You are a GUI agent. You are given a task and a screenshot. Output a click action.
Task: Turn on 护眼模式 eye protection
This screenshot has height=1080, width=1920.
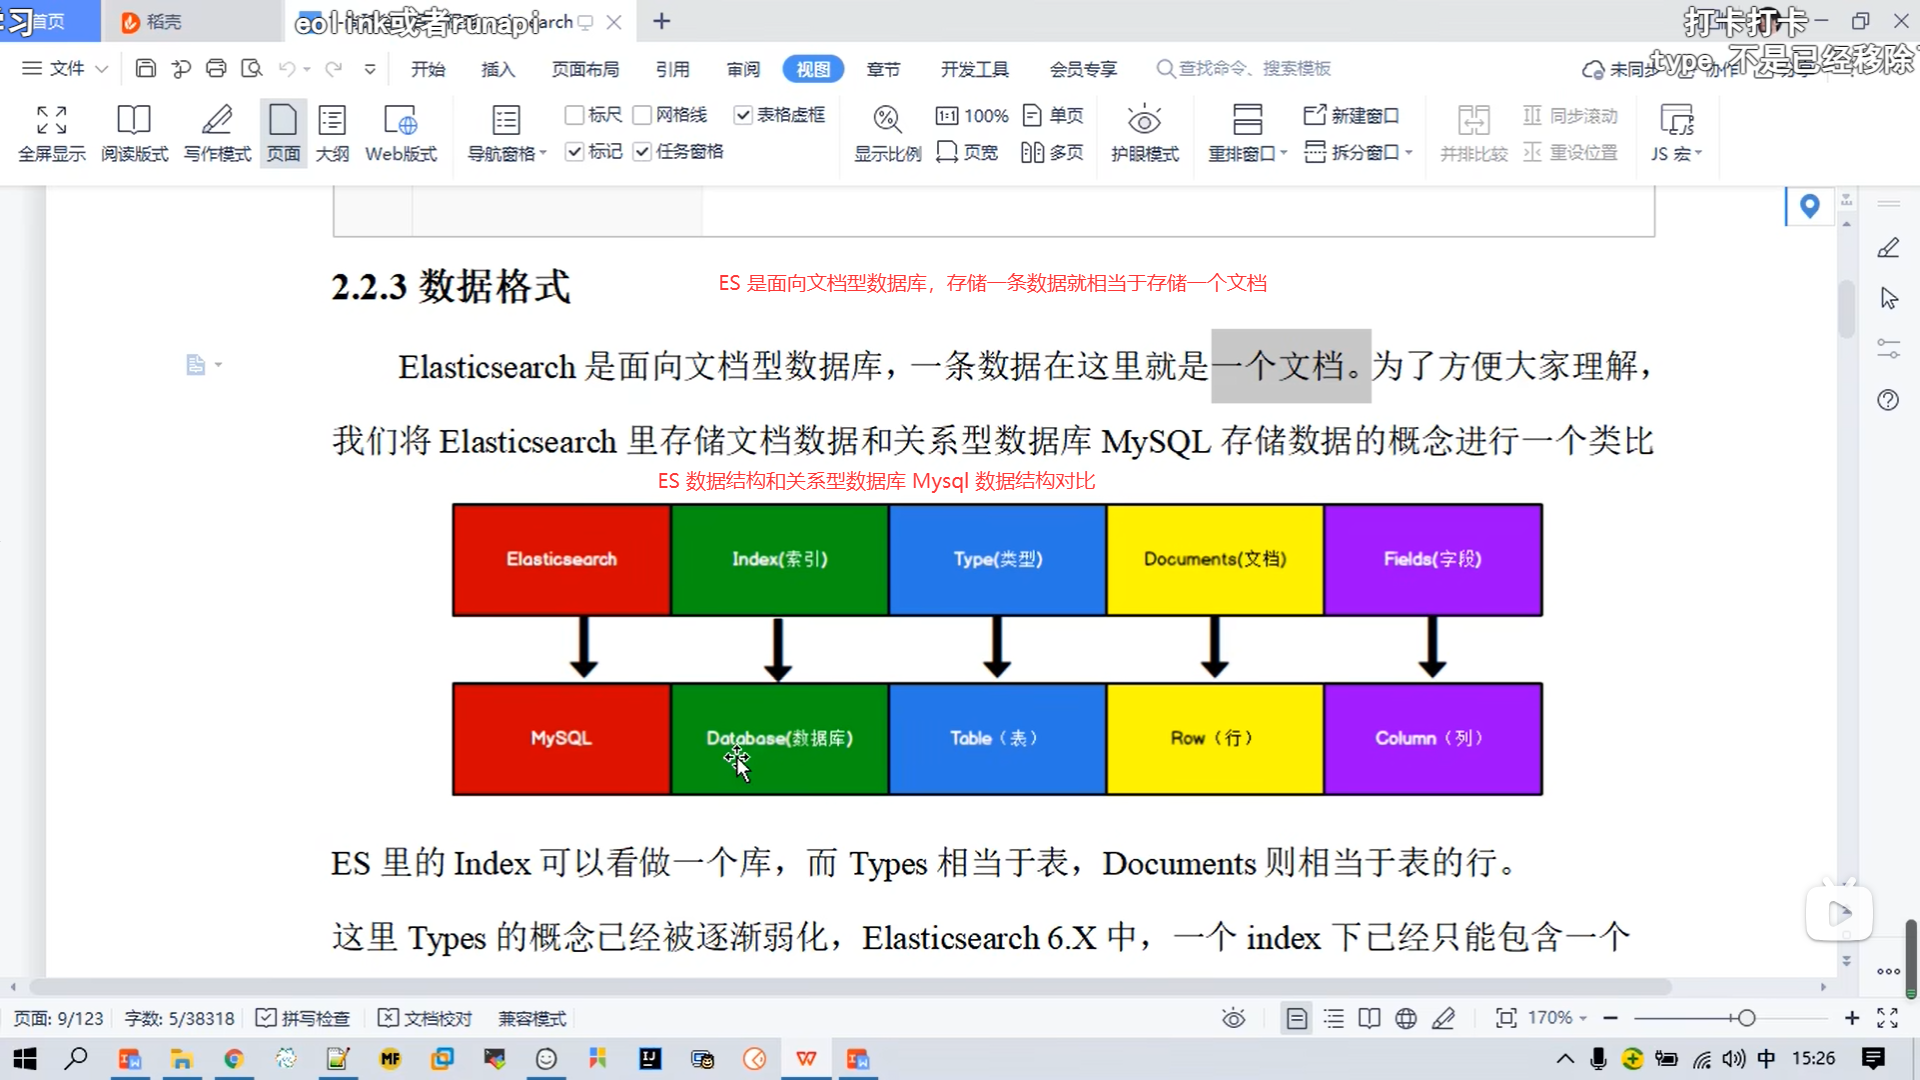(1144, 121)
